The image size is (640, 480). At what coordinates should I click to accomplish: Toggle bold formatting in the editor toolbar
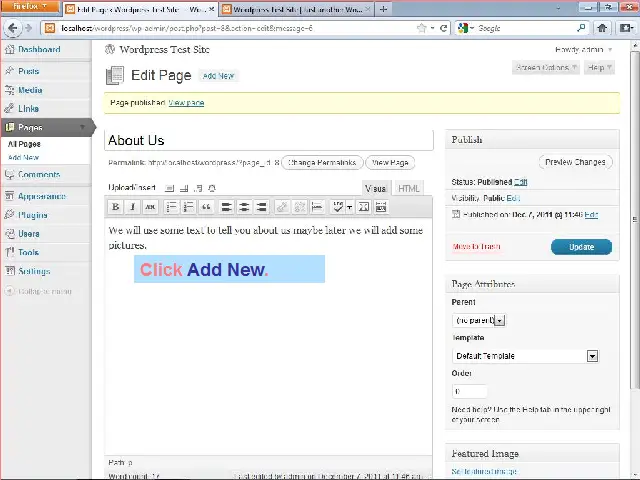pos(116,207)
